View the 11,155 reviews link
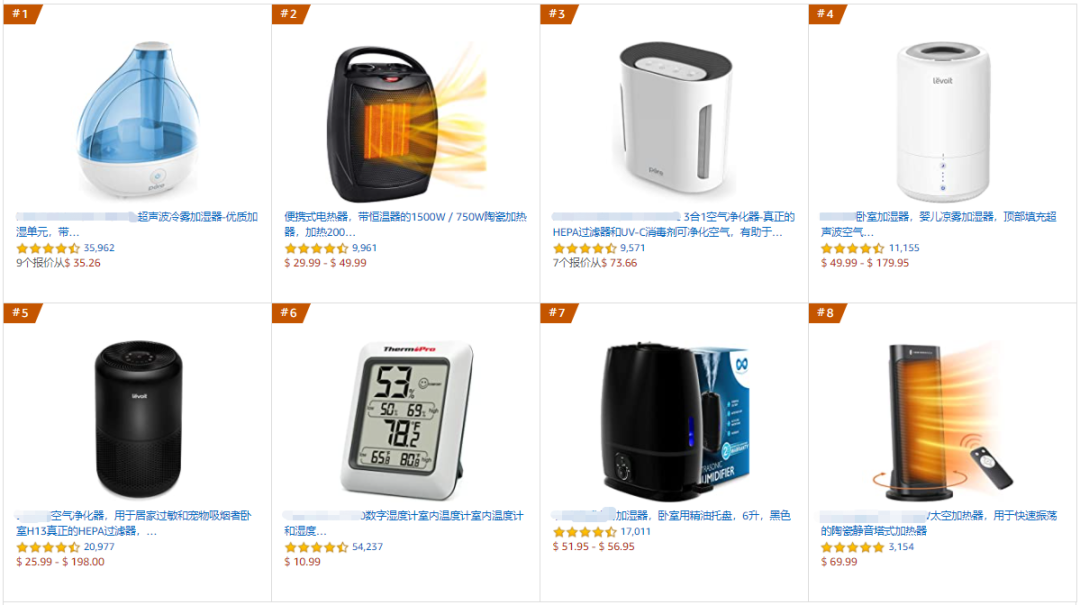The height and width of the screenshot is (605, 1080). (904, 248)
